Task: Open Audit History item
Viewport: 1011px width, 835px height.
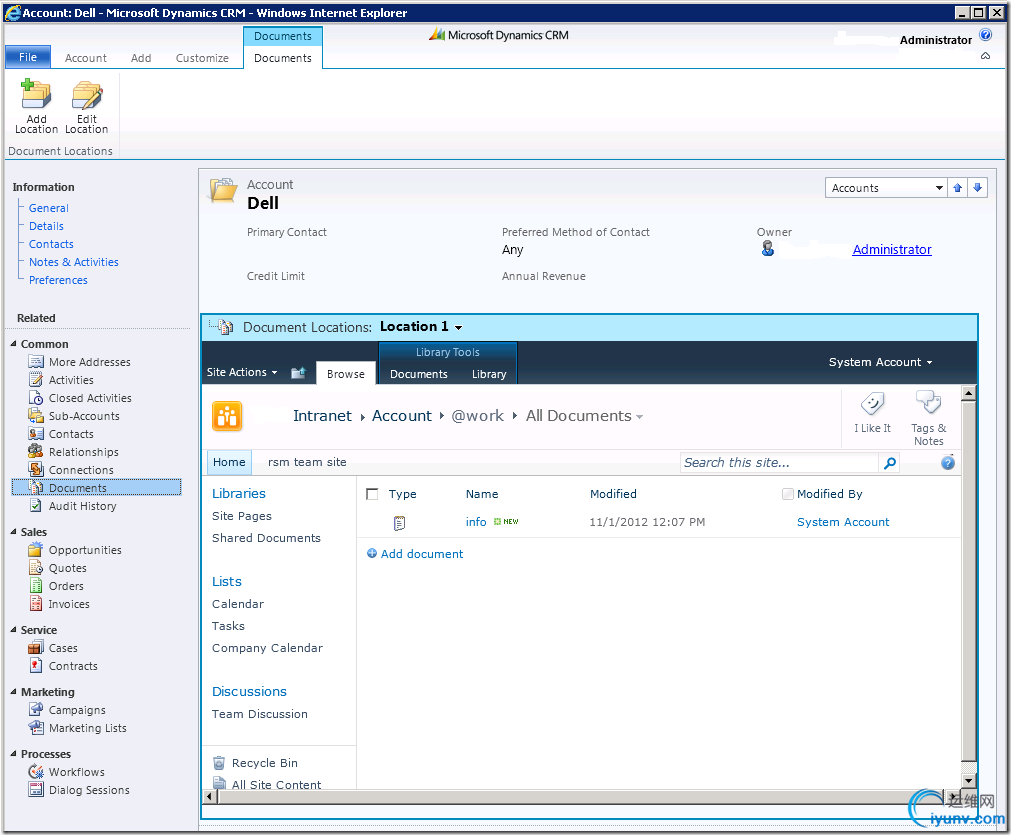Action: (x=83, y=507)
